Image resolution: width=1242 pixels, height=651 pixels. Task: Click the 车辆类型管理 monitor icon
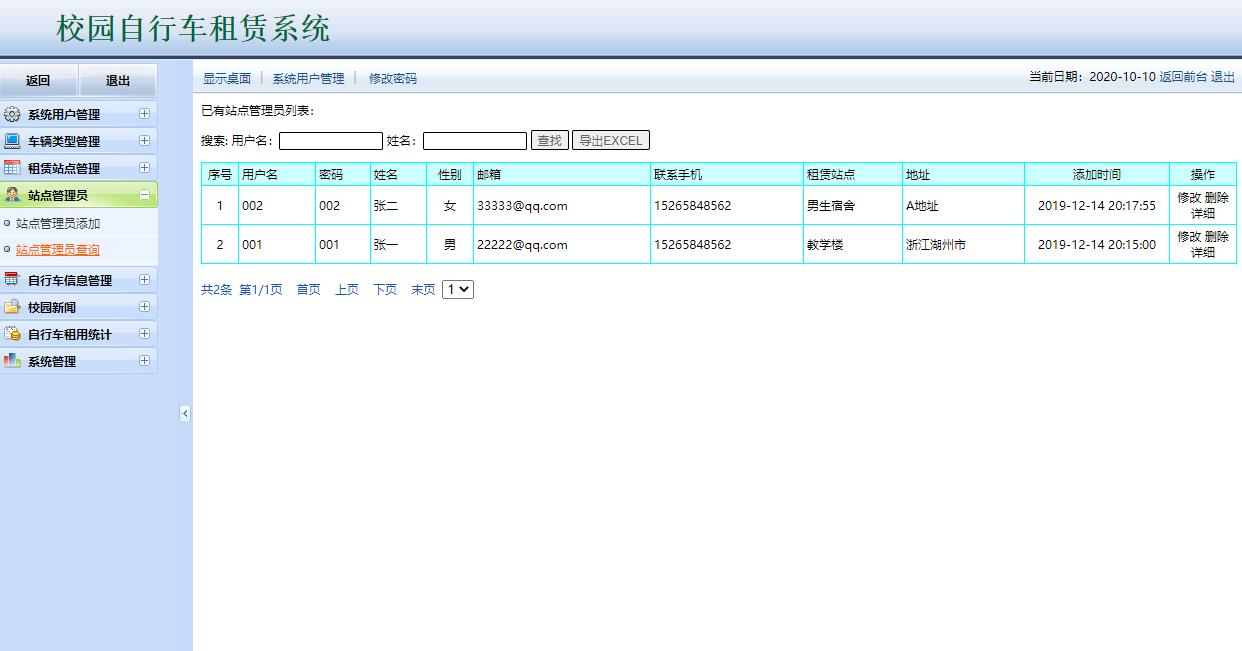click(15, 140)
